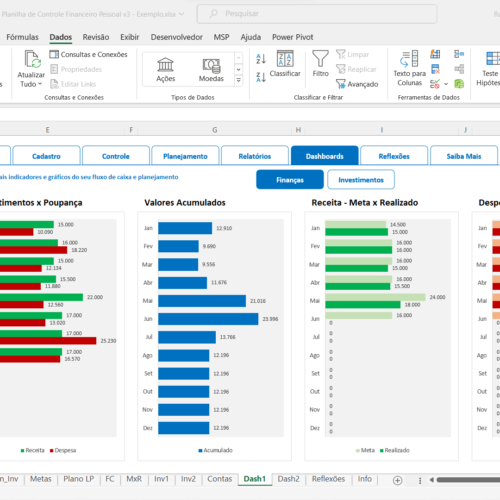
Task: Click the Relationships icon in Ferramentas de Dados
Action: click(459, 69)
